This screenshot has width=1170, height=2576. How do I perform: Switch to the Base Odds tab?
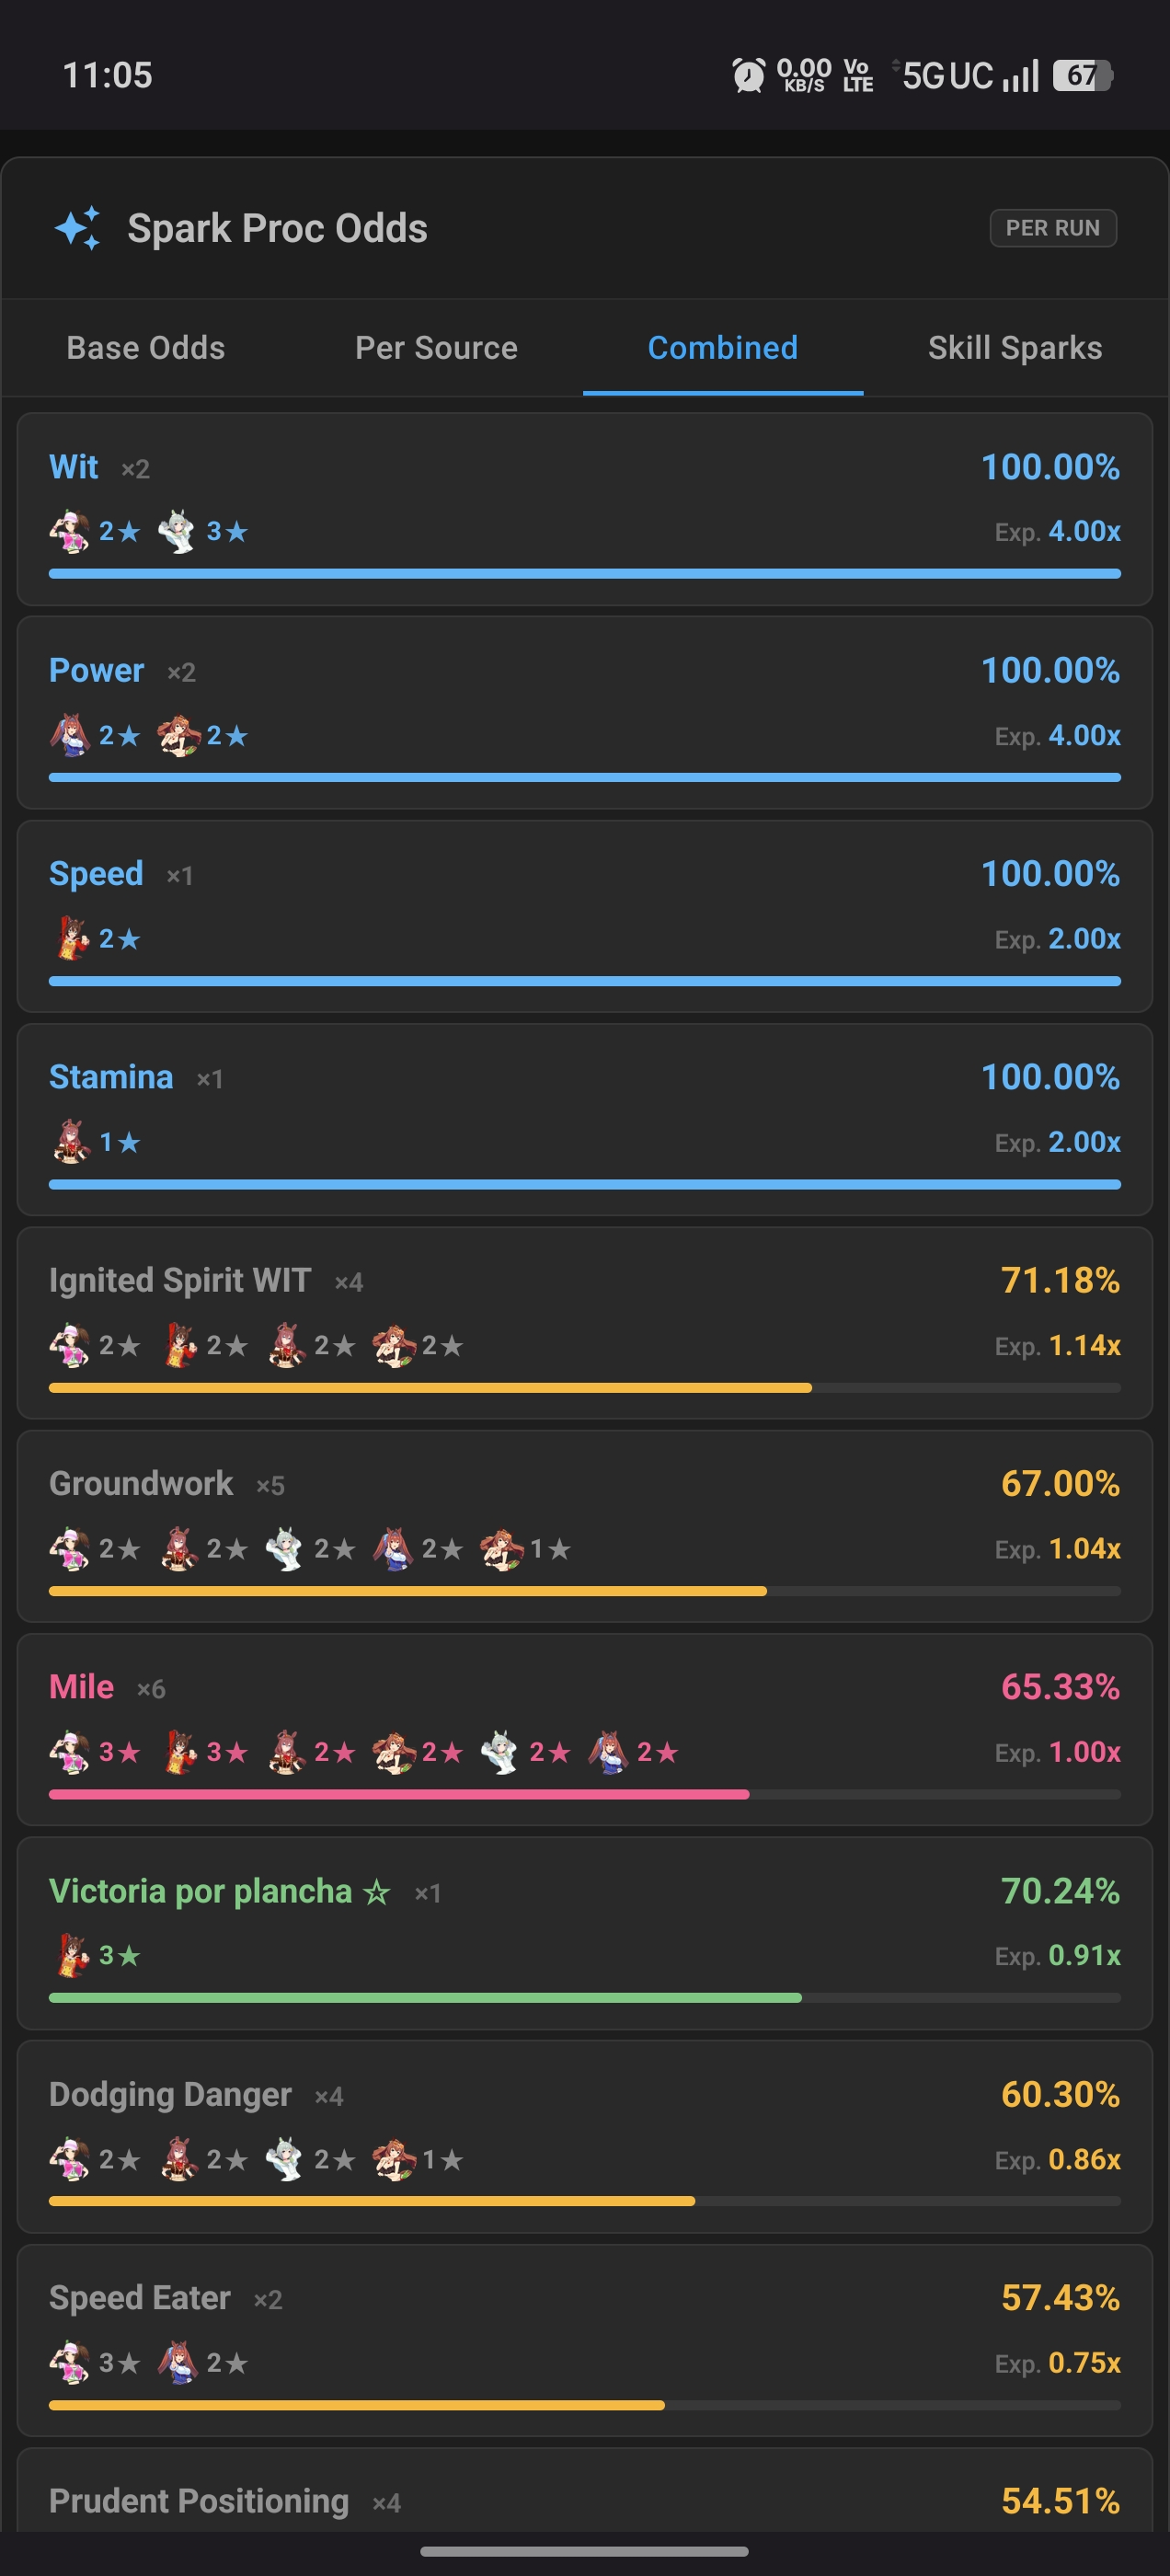coord(146,347)
